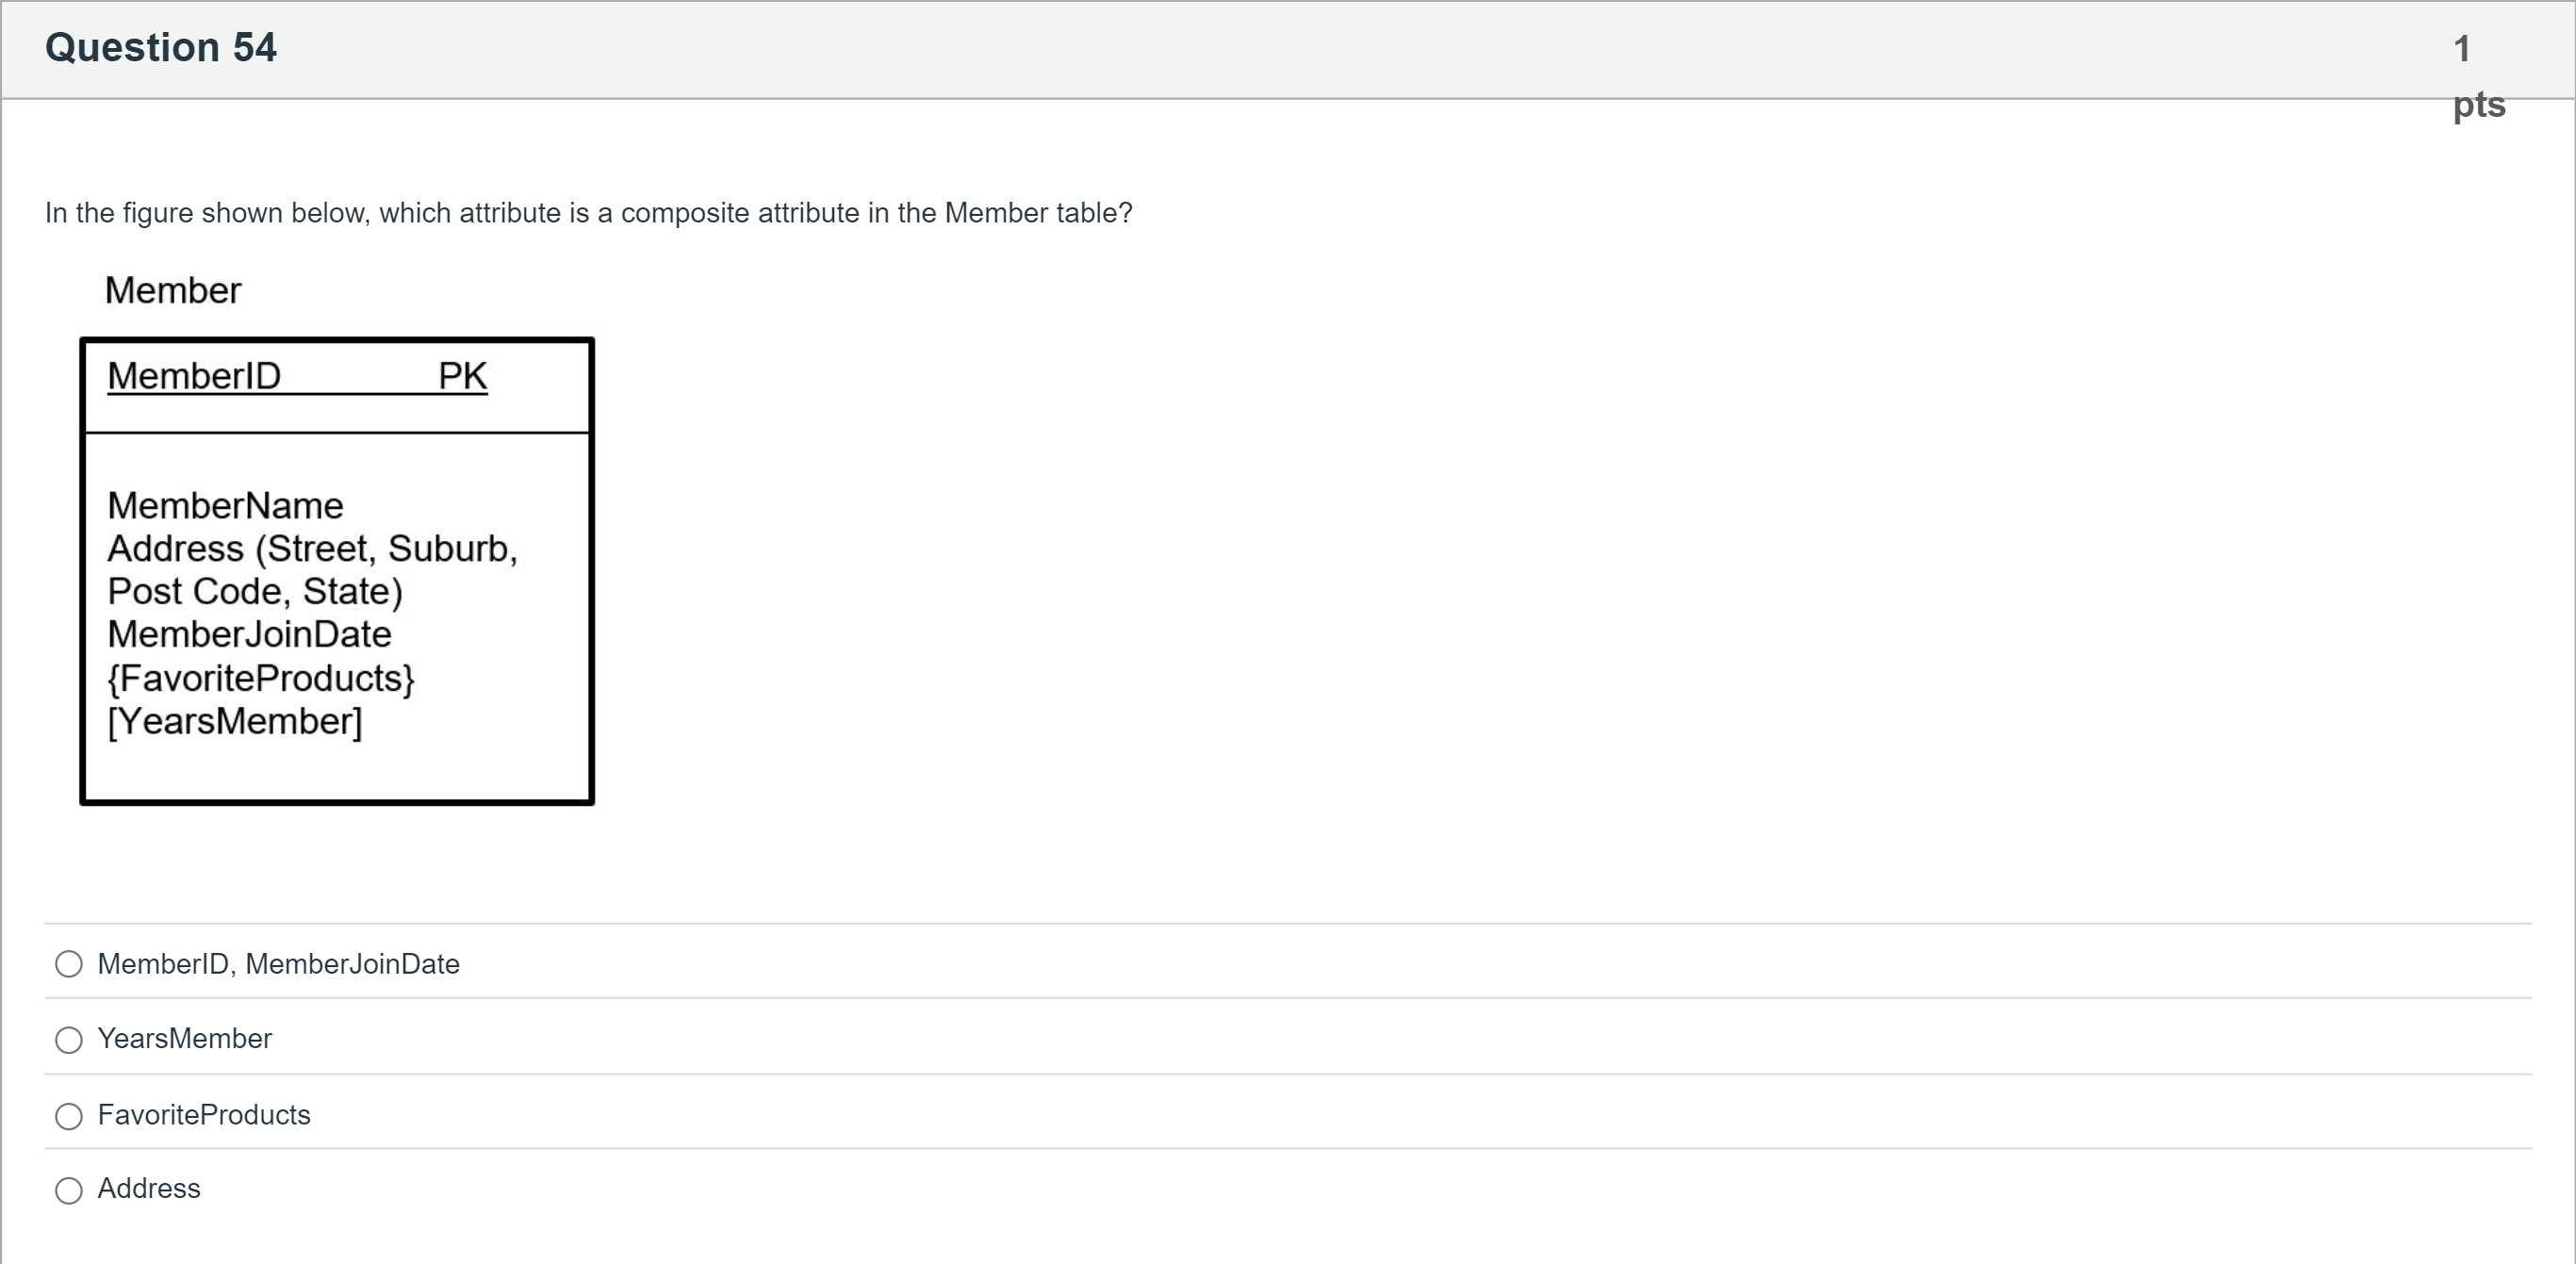Click MemberName in the entity box
This screenshot has height=1264, width=2576.
click(x=225, y=506)
